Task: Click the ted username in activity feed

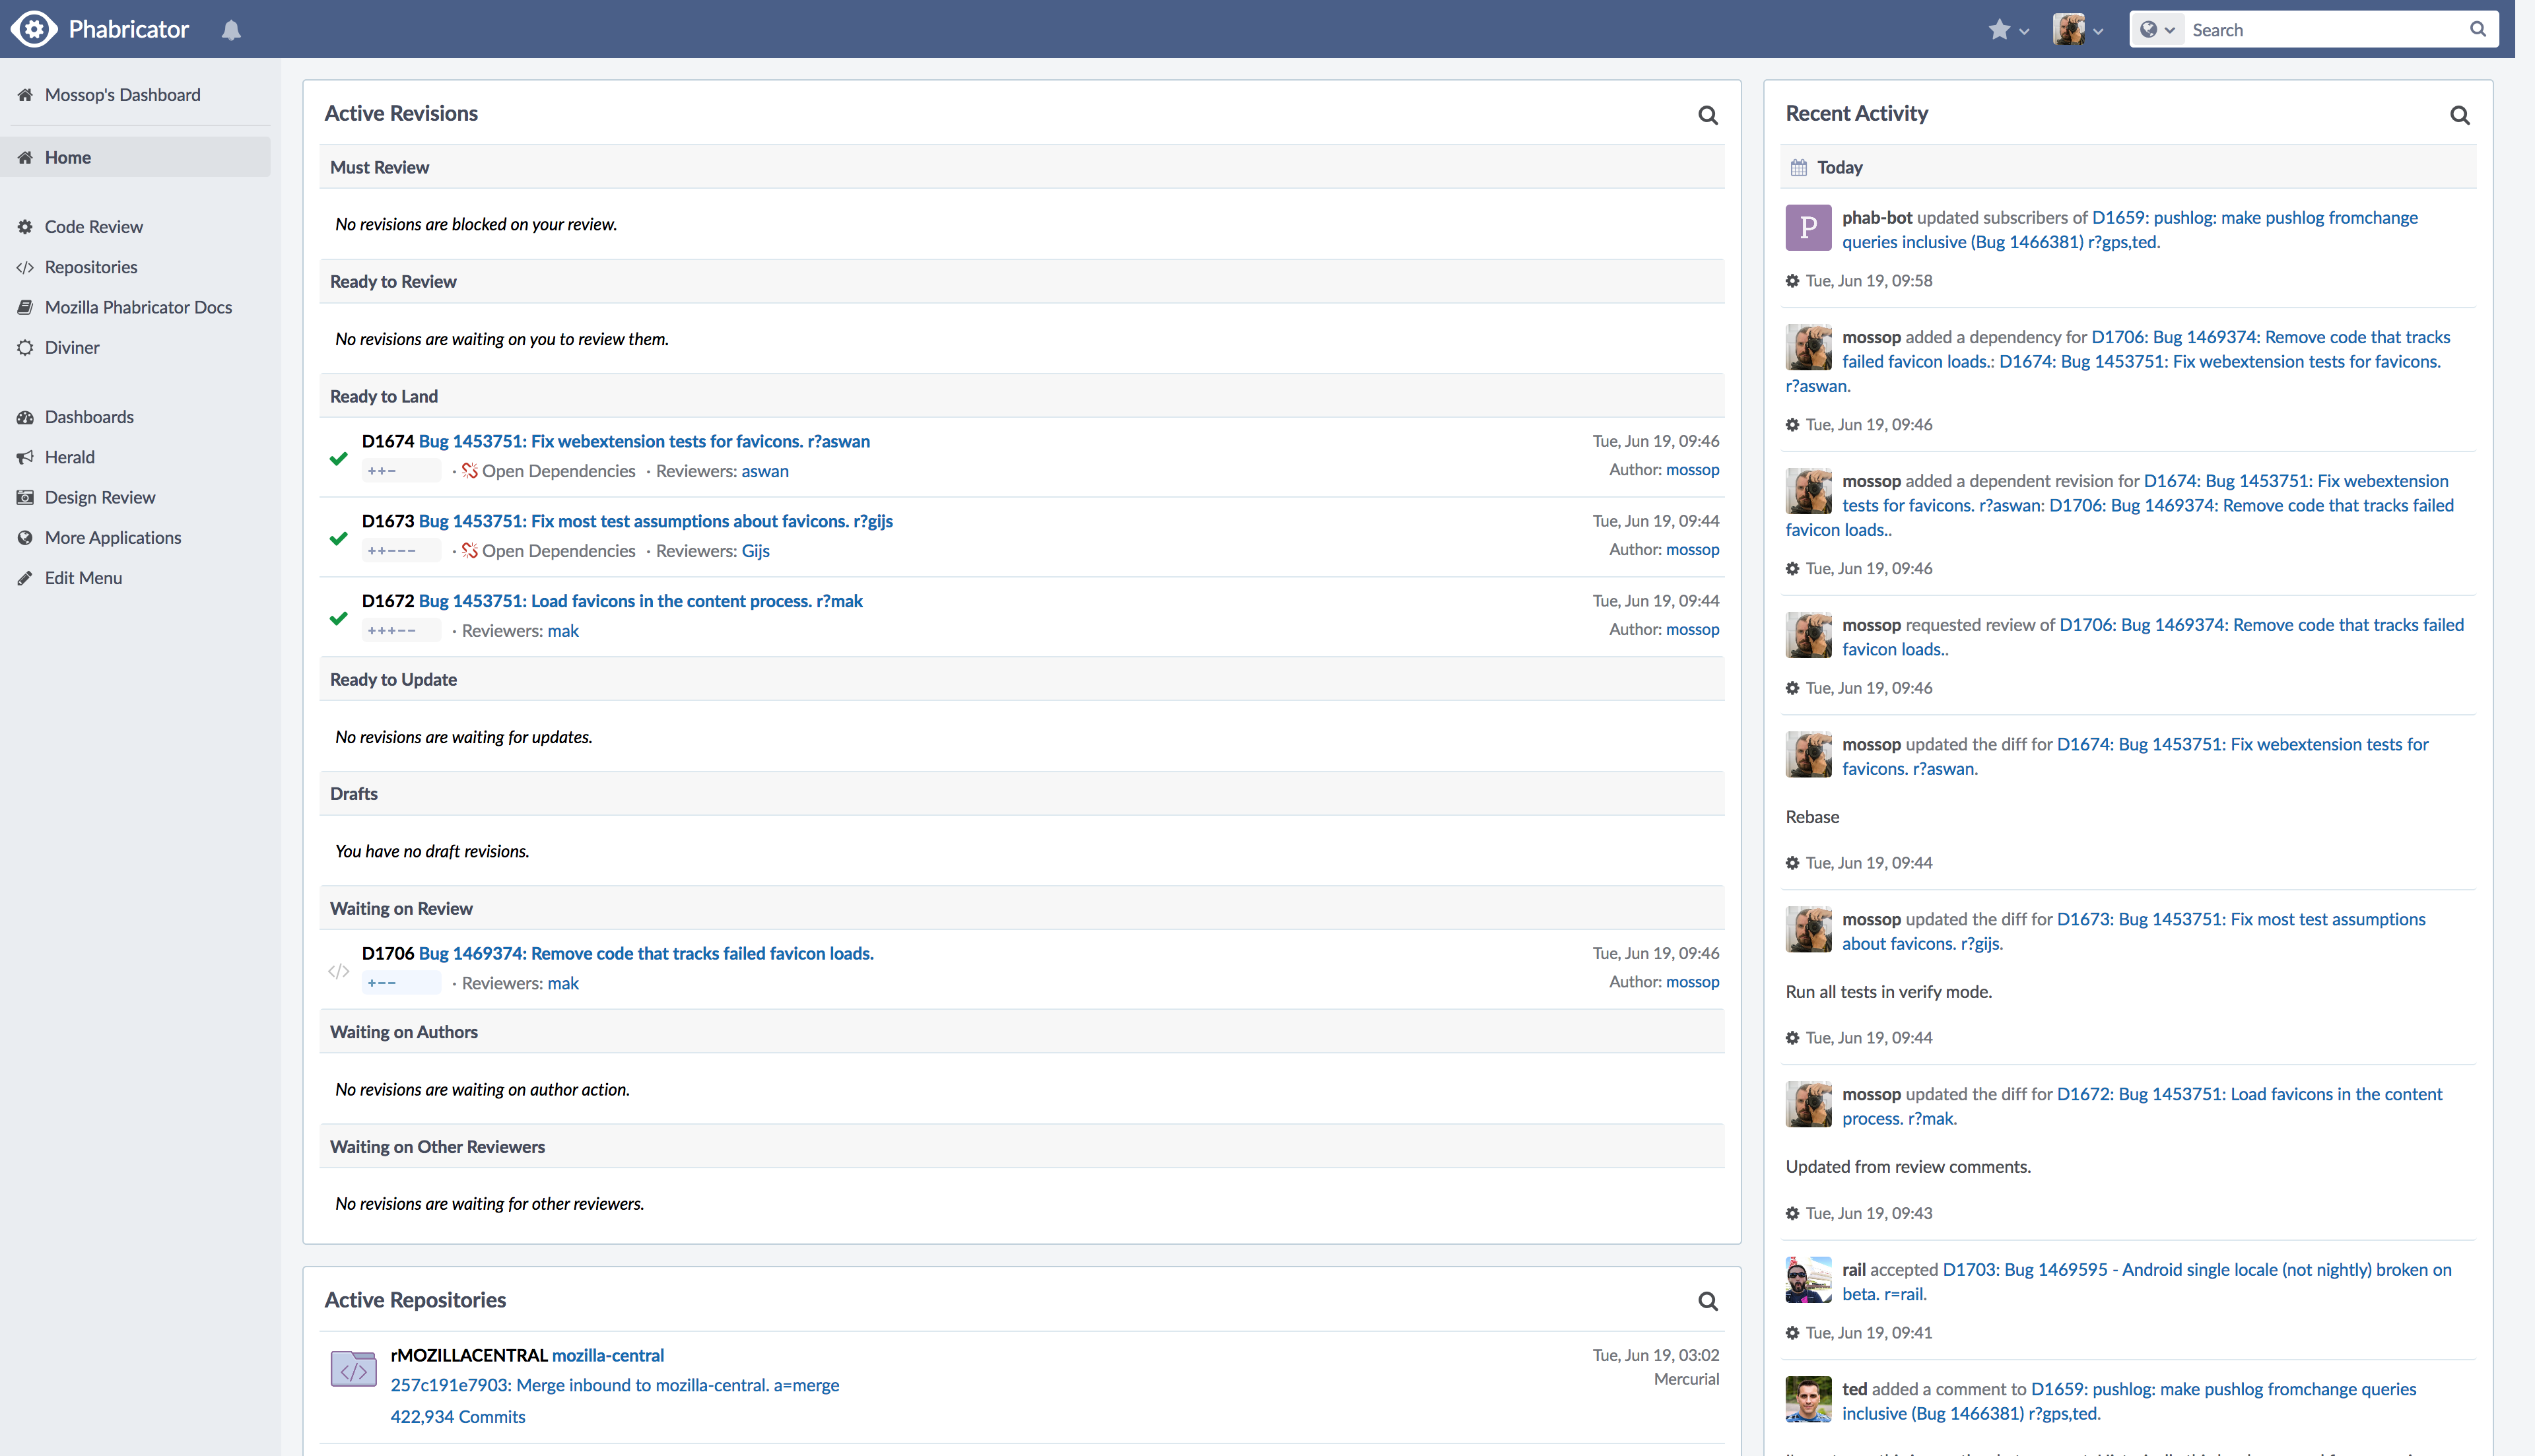Action: 1855,1389
